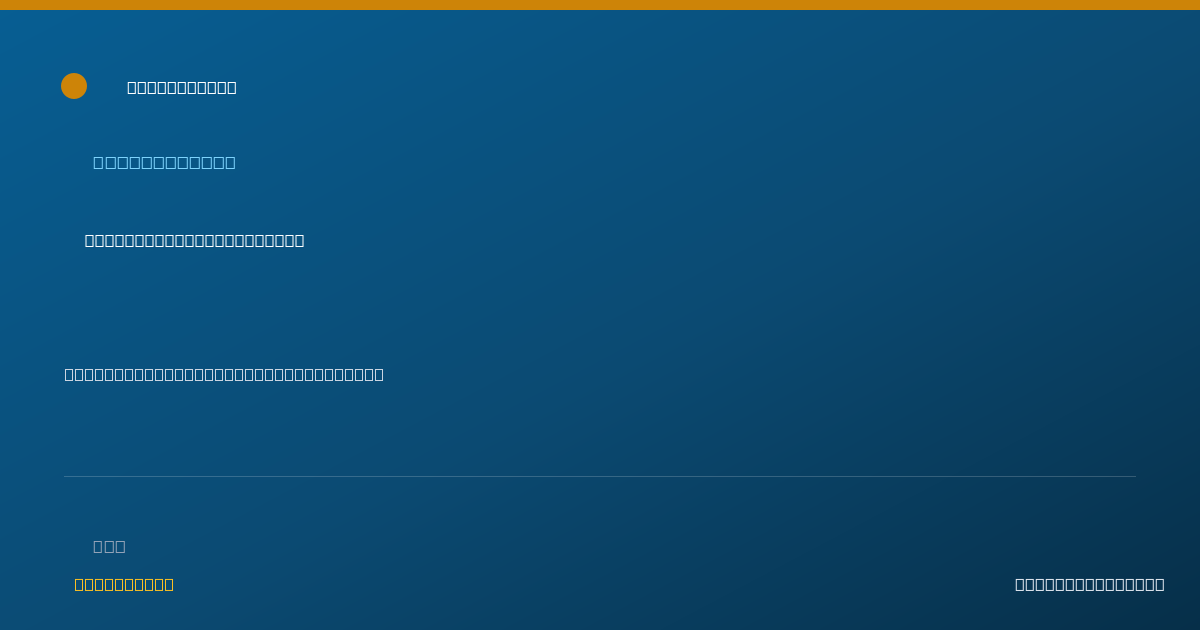The image size is (1200, 630).
Task: Click the orange circle logo icon
Action: click(x=74, y=86)
